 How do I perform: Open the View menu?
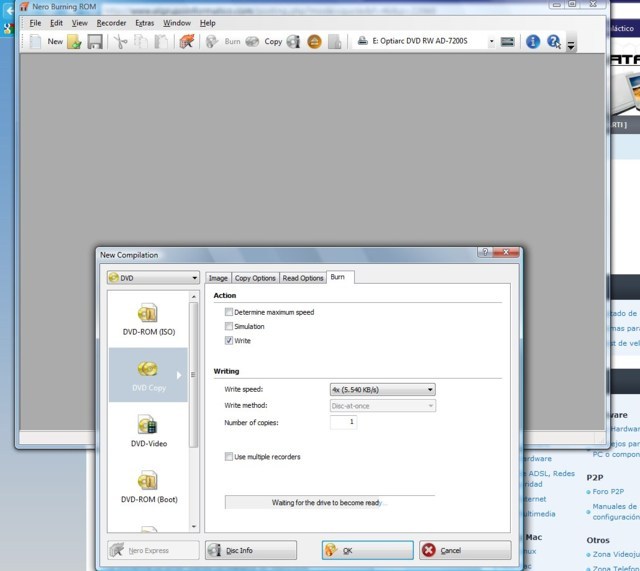(x=80, y=23)
